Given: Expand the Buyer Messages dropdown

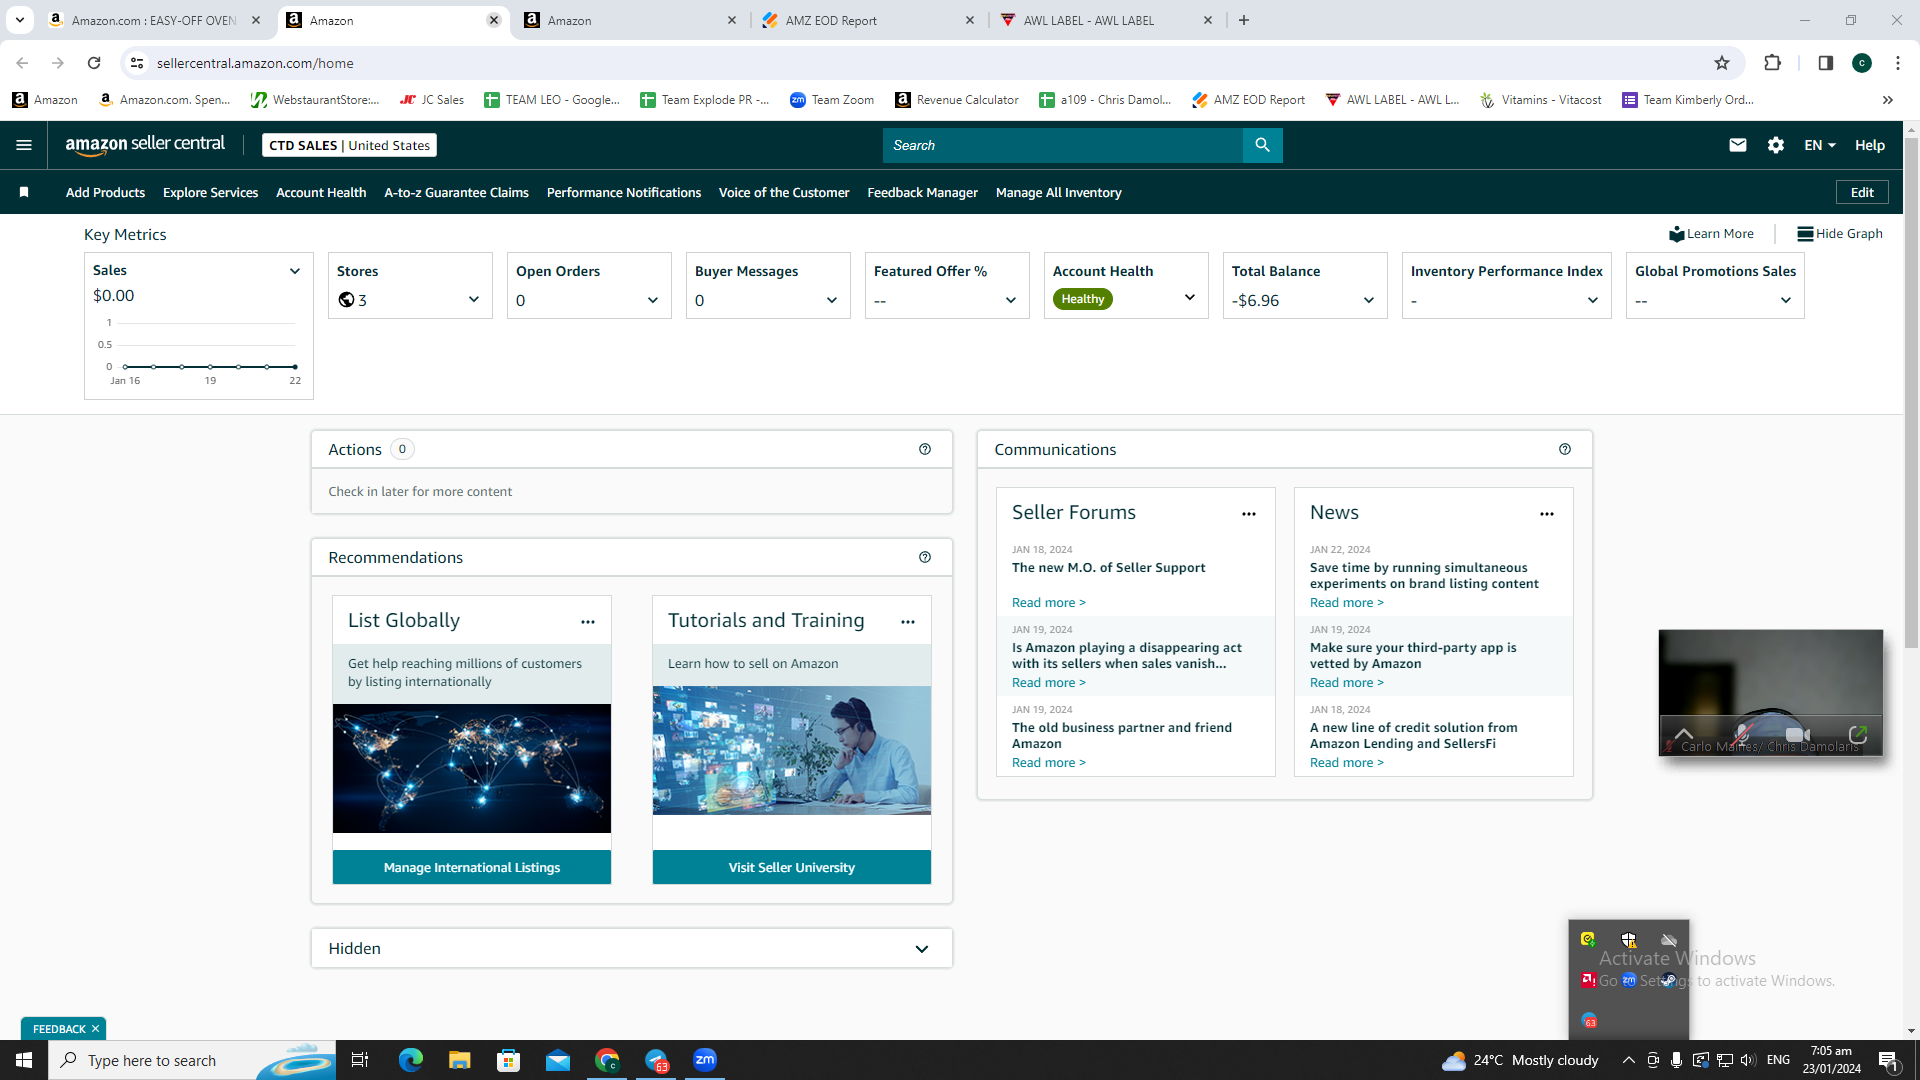Looking at the screenshot, I should tap(832, 300).
